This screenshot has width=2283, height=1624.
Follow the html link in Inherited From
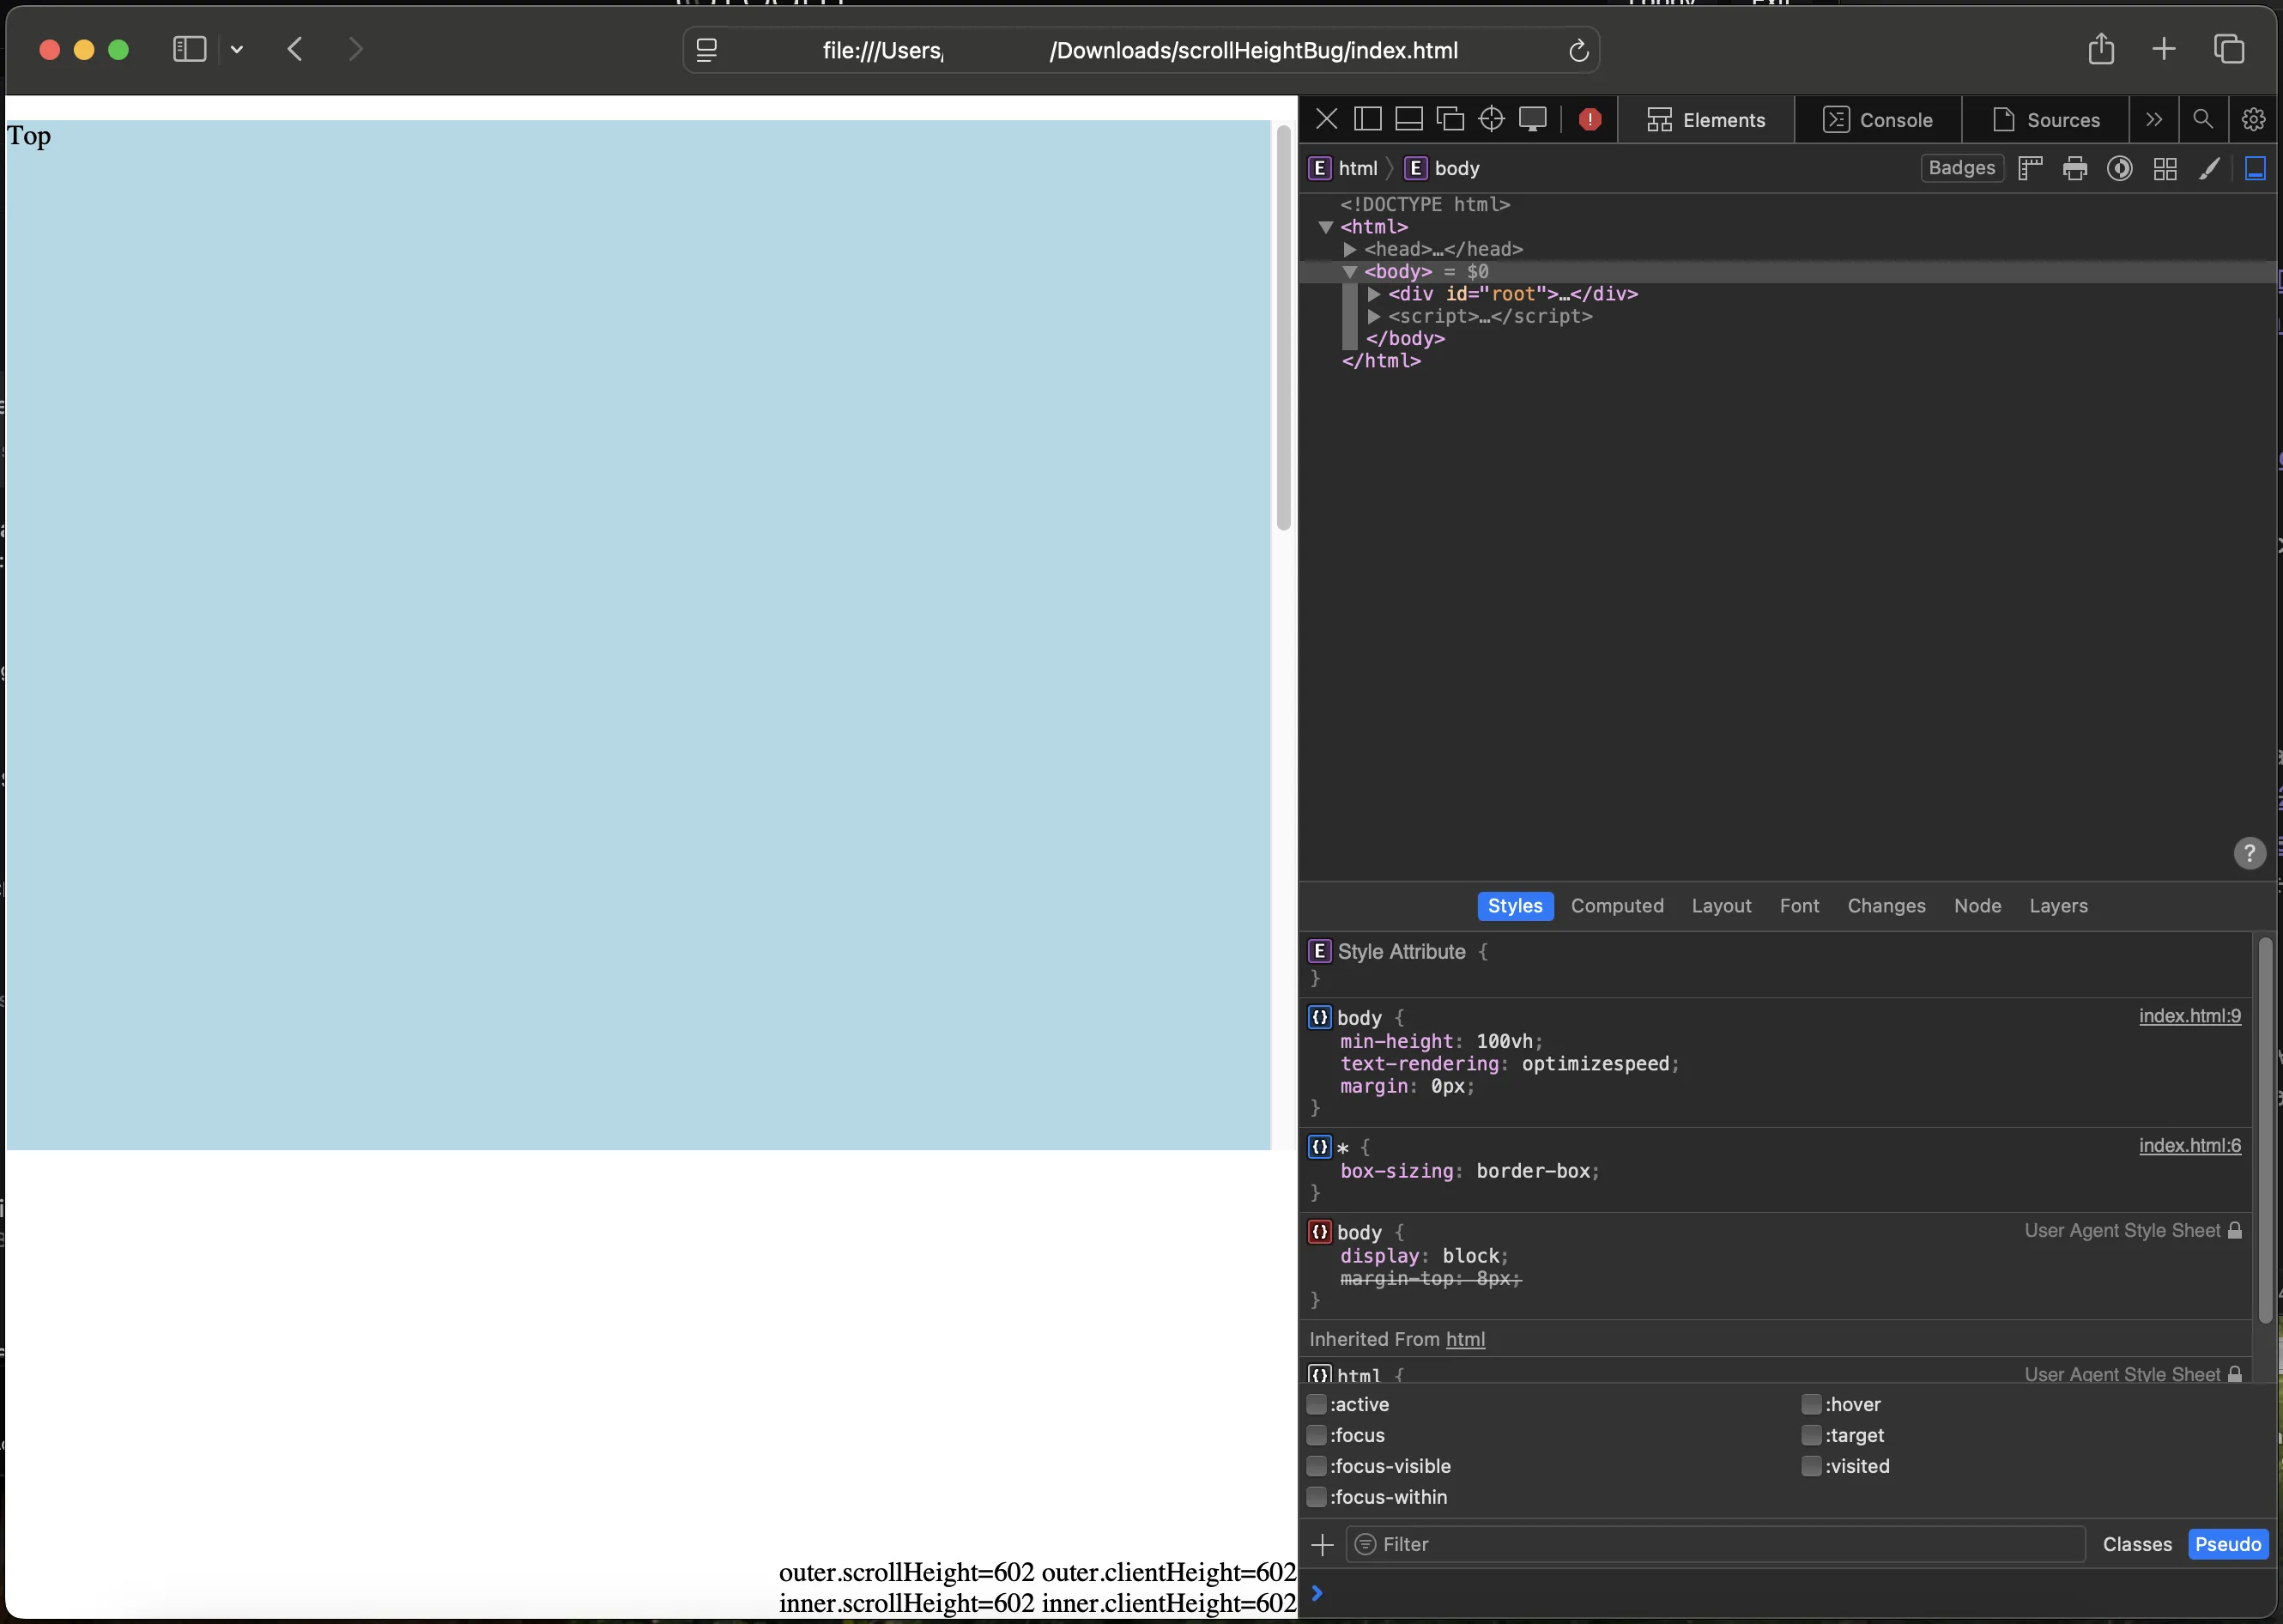(x=1465, y=1340)
